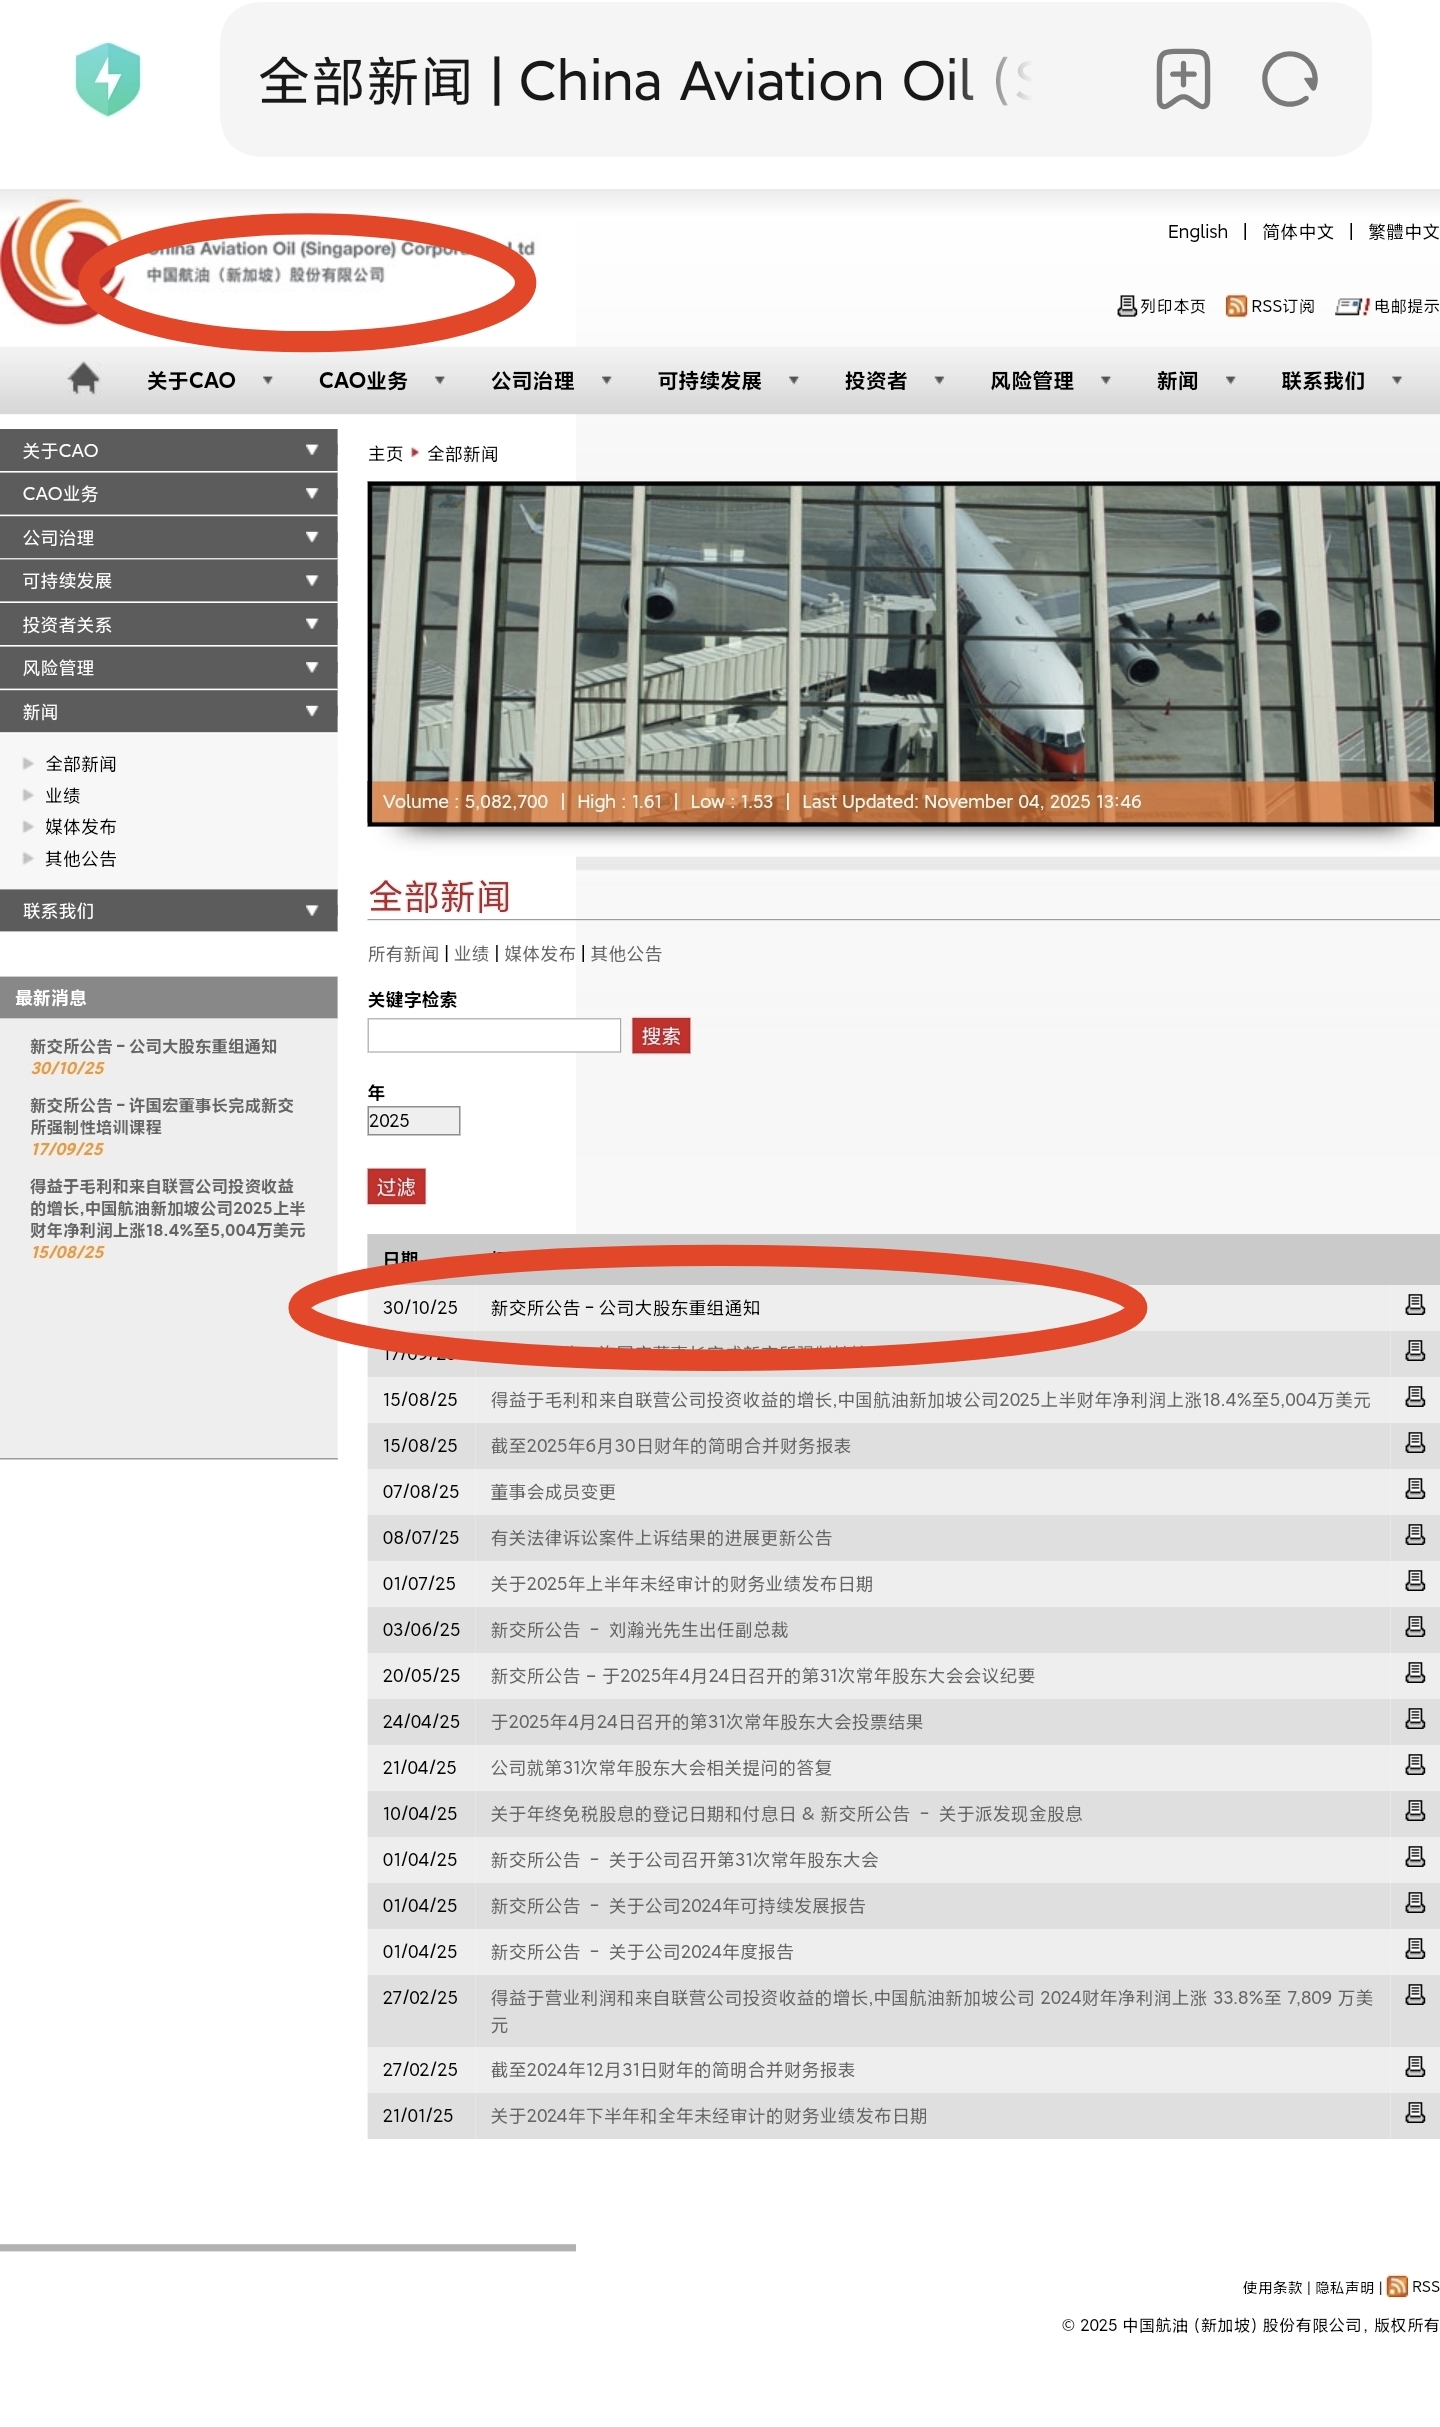Click the red 搜索 button
Viewport: 1440px width, 2427px height.
pos(661,1035)
